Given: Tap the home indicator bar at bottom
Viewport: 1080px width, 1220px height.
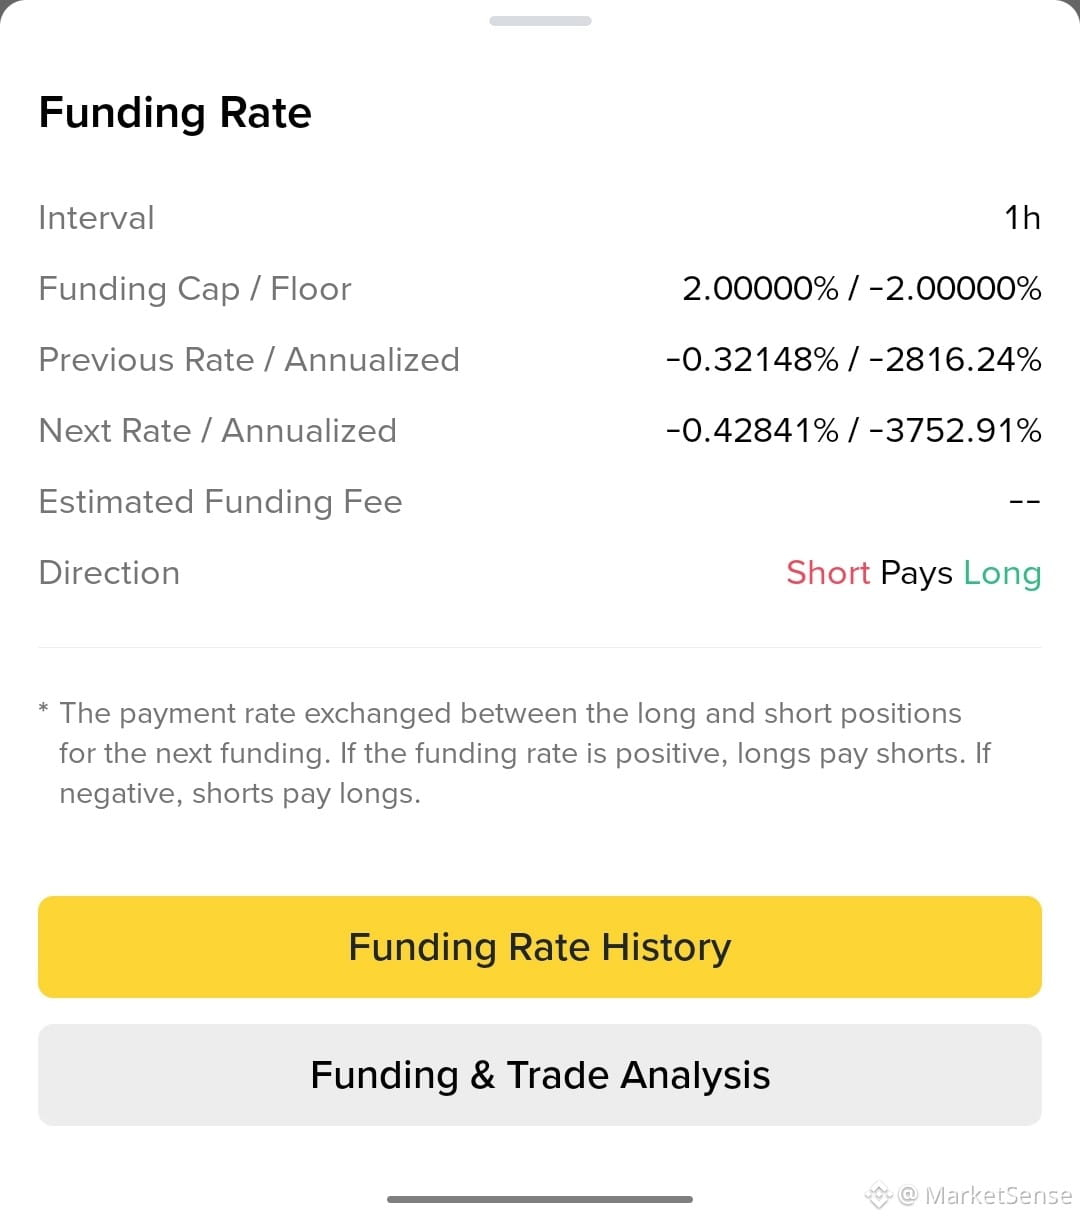Looking at the screenshot, I should click(x=540, y=1199).
